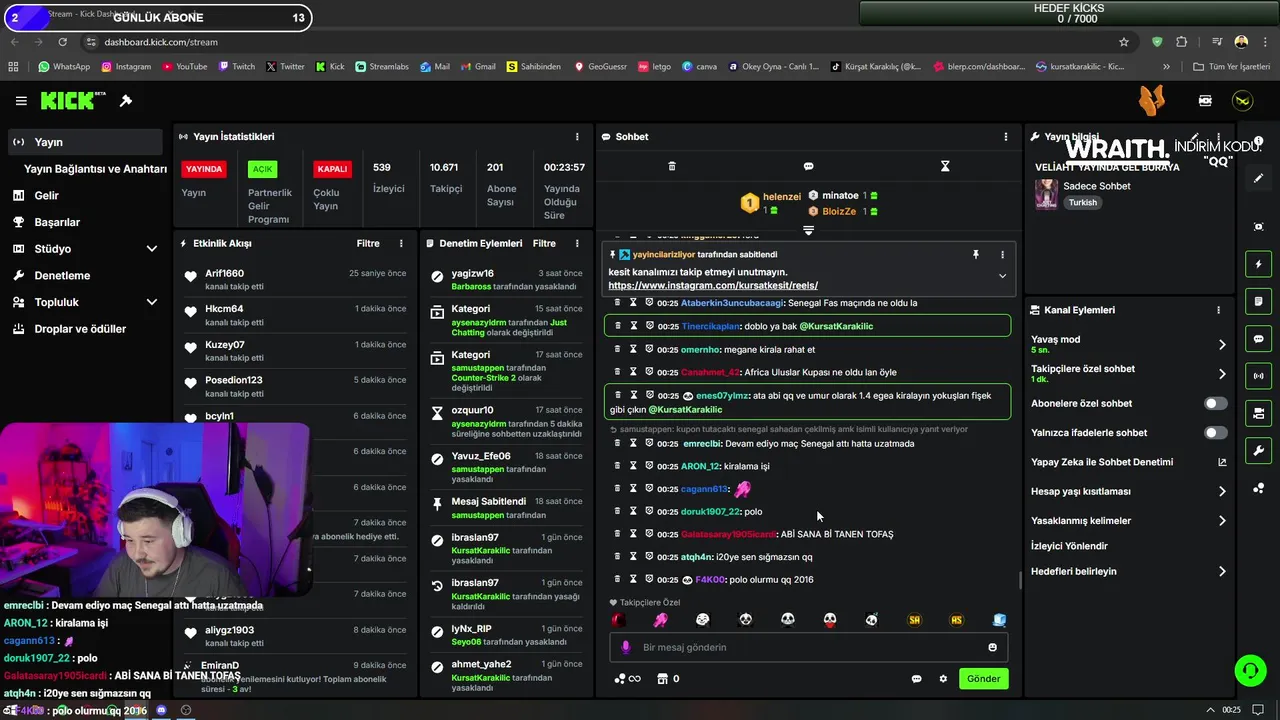Image resolution: width=1280 pixels, height=720 pixels.
Task: Open Droplar ve ödüller in the sidebar
Action: click(82, 329)
